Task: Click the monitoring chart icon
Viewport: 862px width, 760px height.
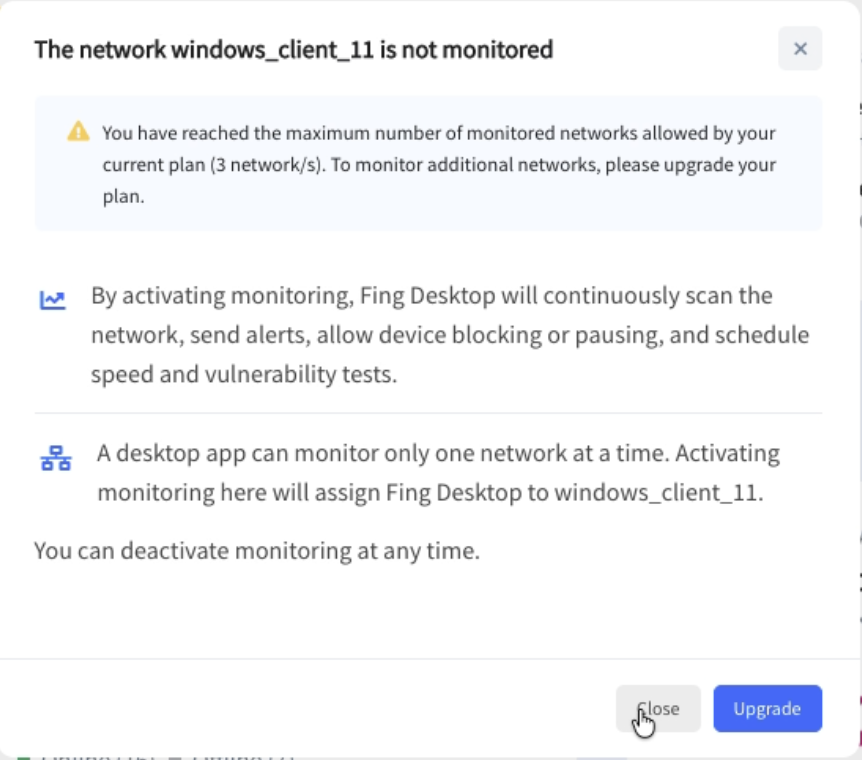Action: point(51,299)
